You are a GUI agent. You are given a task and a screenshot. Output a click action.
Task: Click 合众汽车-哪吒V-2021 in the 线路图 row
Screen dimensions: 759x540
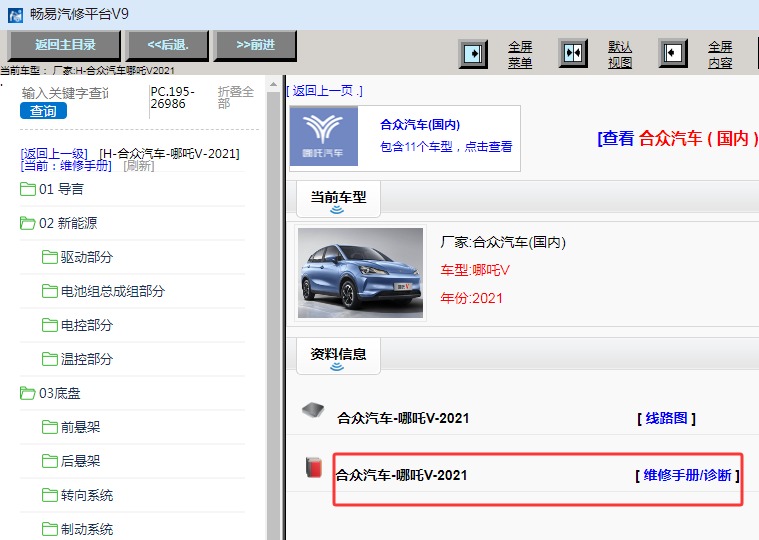403,418
